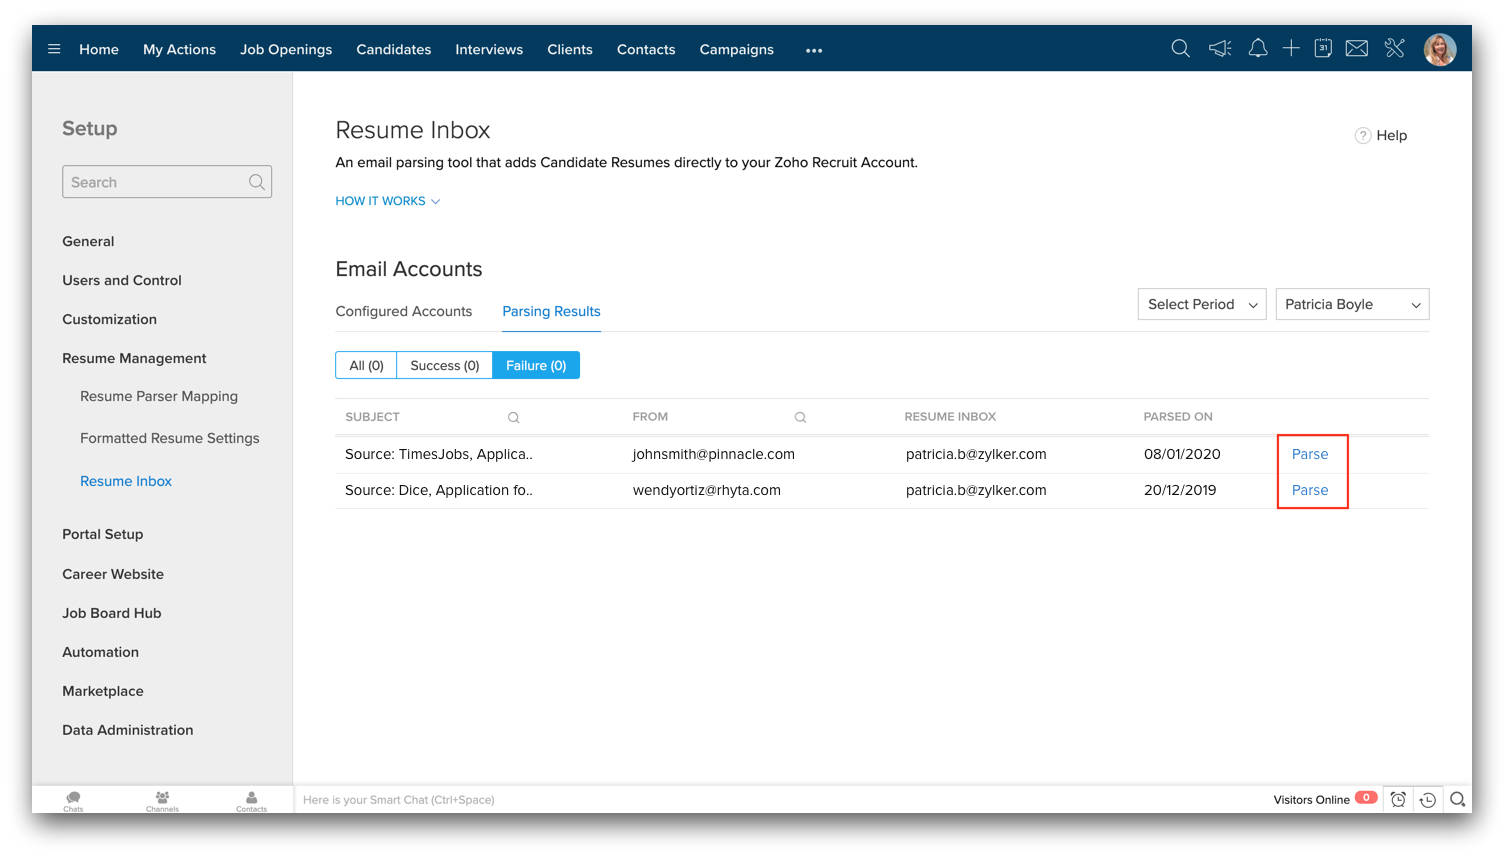Click the recent history clock icon
The width and height of the screenshot is (1508, 856).
tap(1428, 799)
